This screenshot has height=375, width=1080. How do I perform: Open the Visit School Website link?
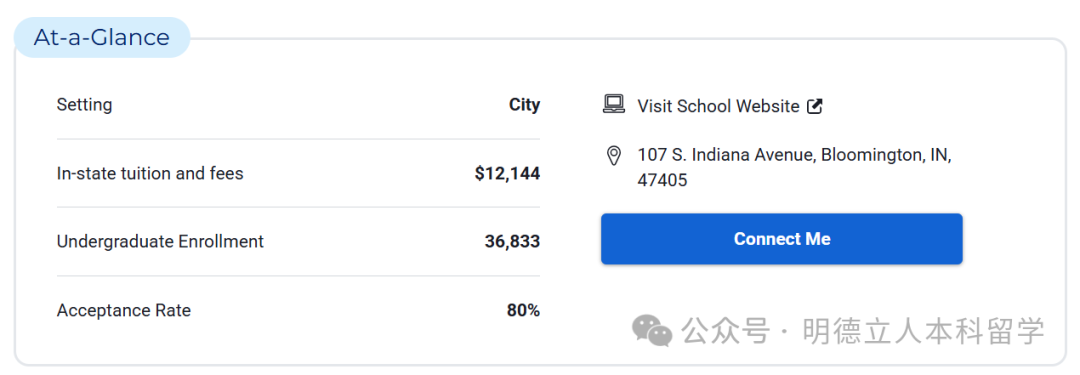pos(718,106)
